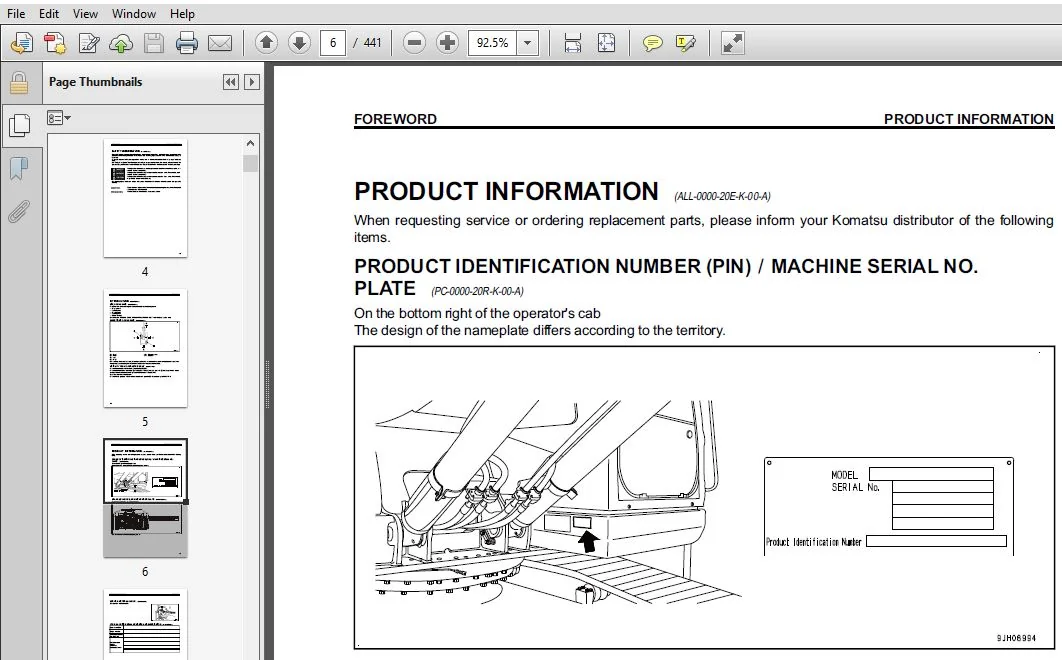1062x660 pixels.
Task: Click the sticky note comment icon
Action: click(x=652, y=44)
